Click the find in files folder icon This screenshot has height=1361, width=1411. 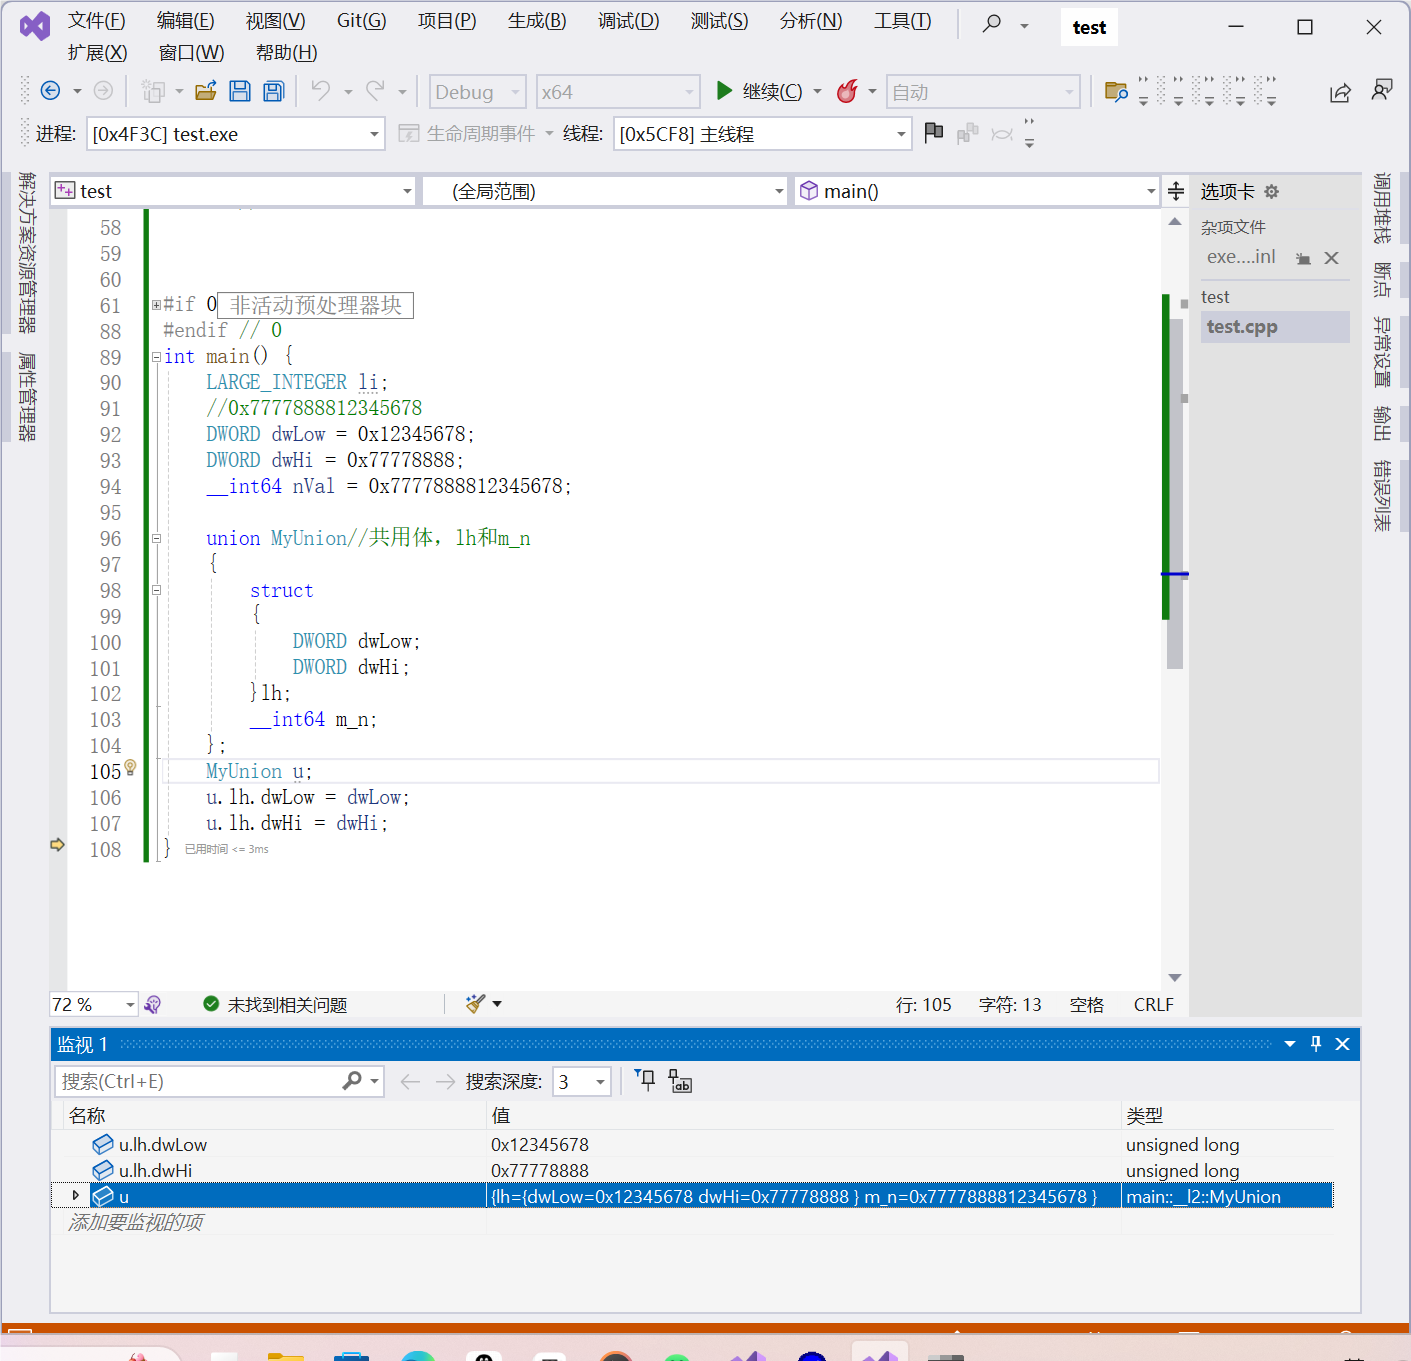coord(1116,92)
